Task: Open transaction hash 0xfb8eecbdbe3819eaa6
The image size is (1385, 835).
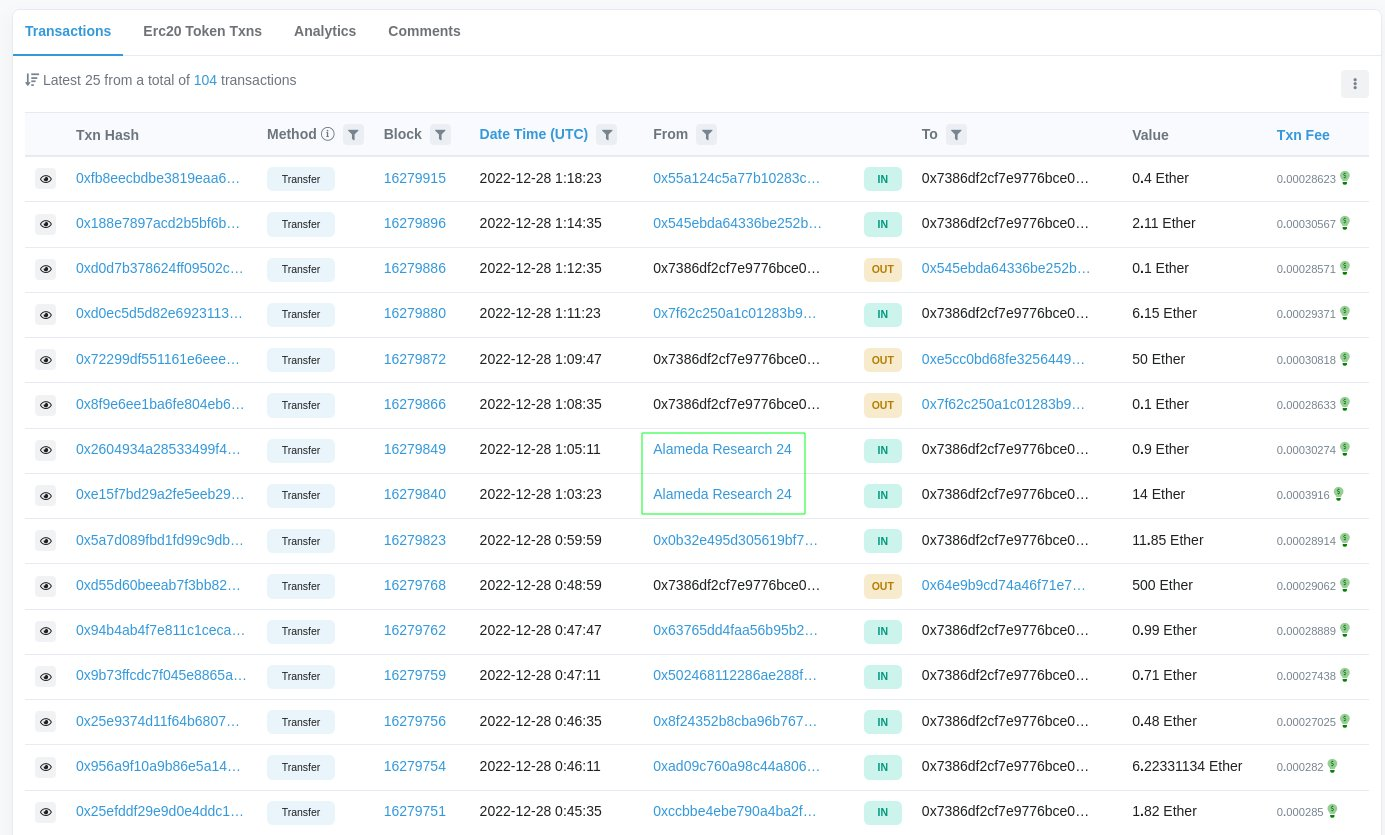Action: click(158, 178)
